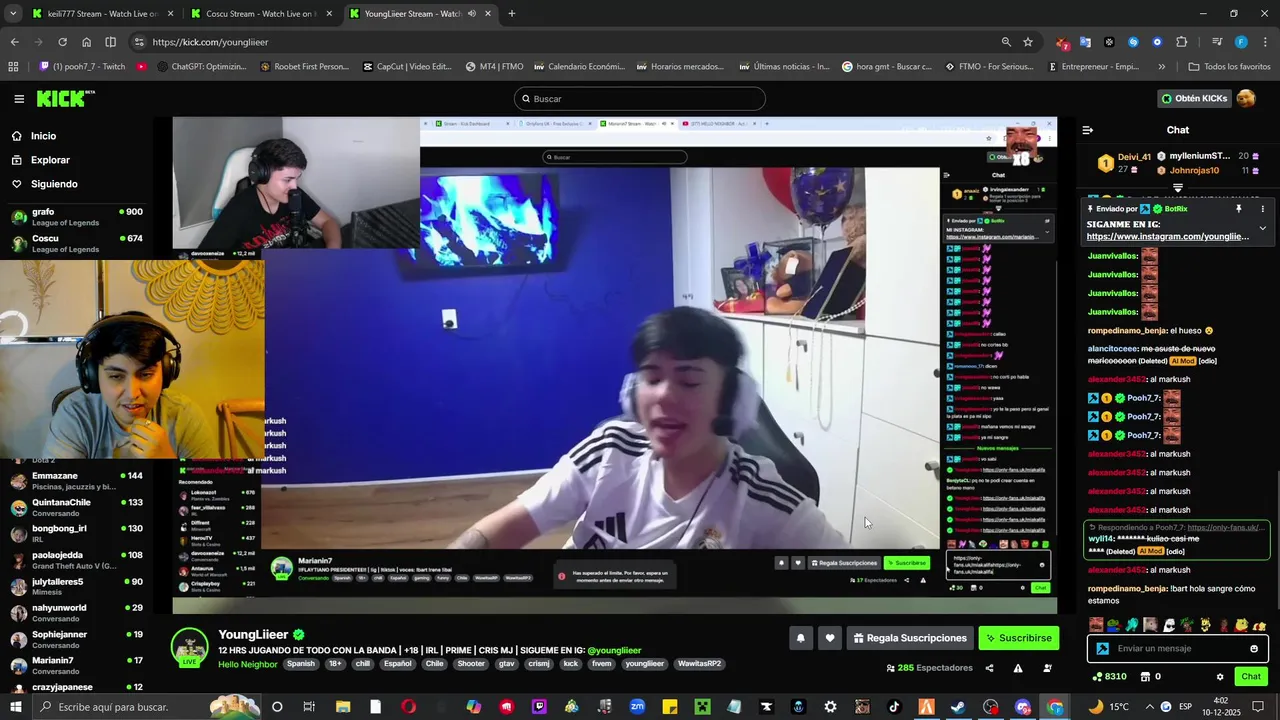Image resolution: width=1280 pixels, height=720 pixels.
Task: Open emote picker in chat input
Action: [1254, 648]
